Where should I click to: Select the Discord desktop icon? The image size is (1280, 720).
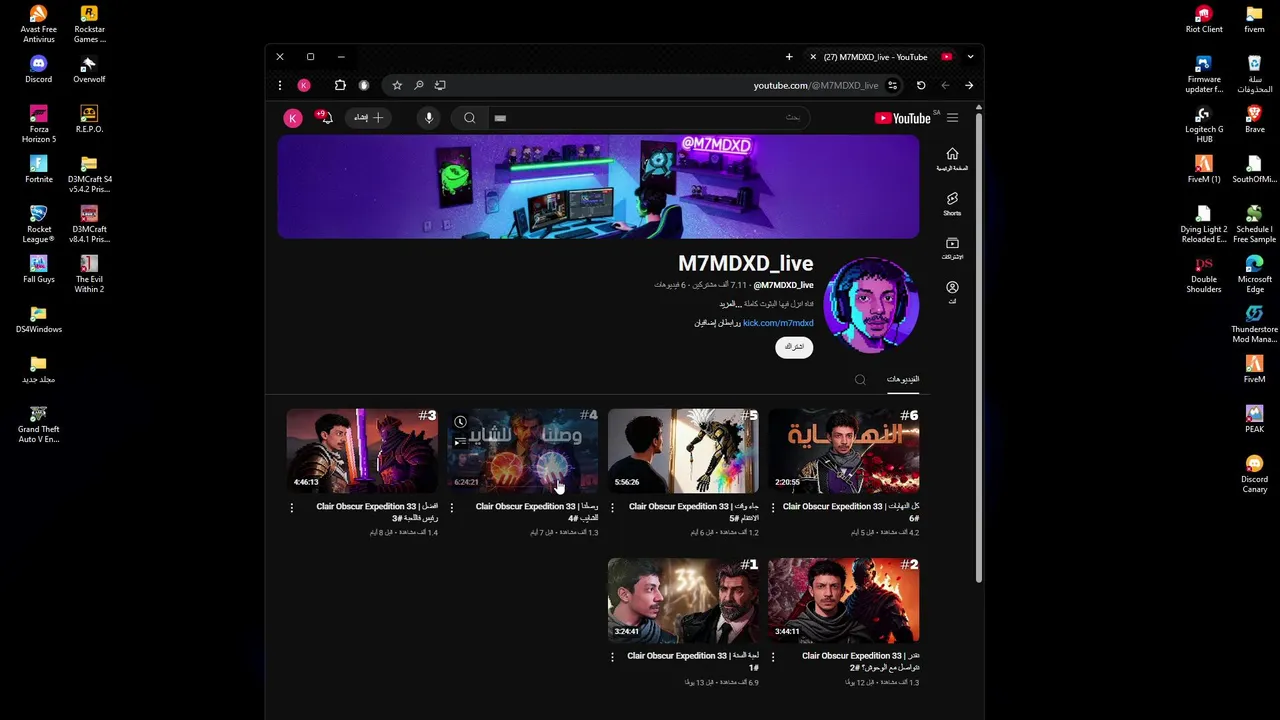point(38,69)
